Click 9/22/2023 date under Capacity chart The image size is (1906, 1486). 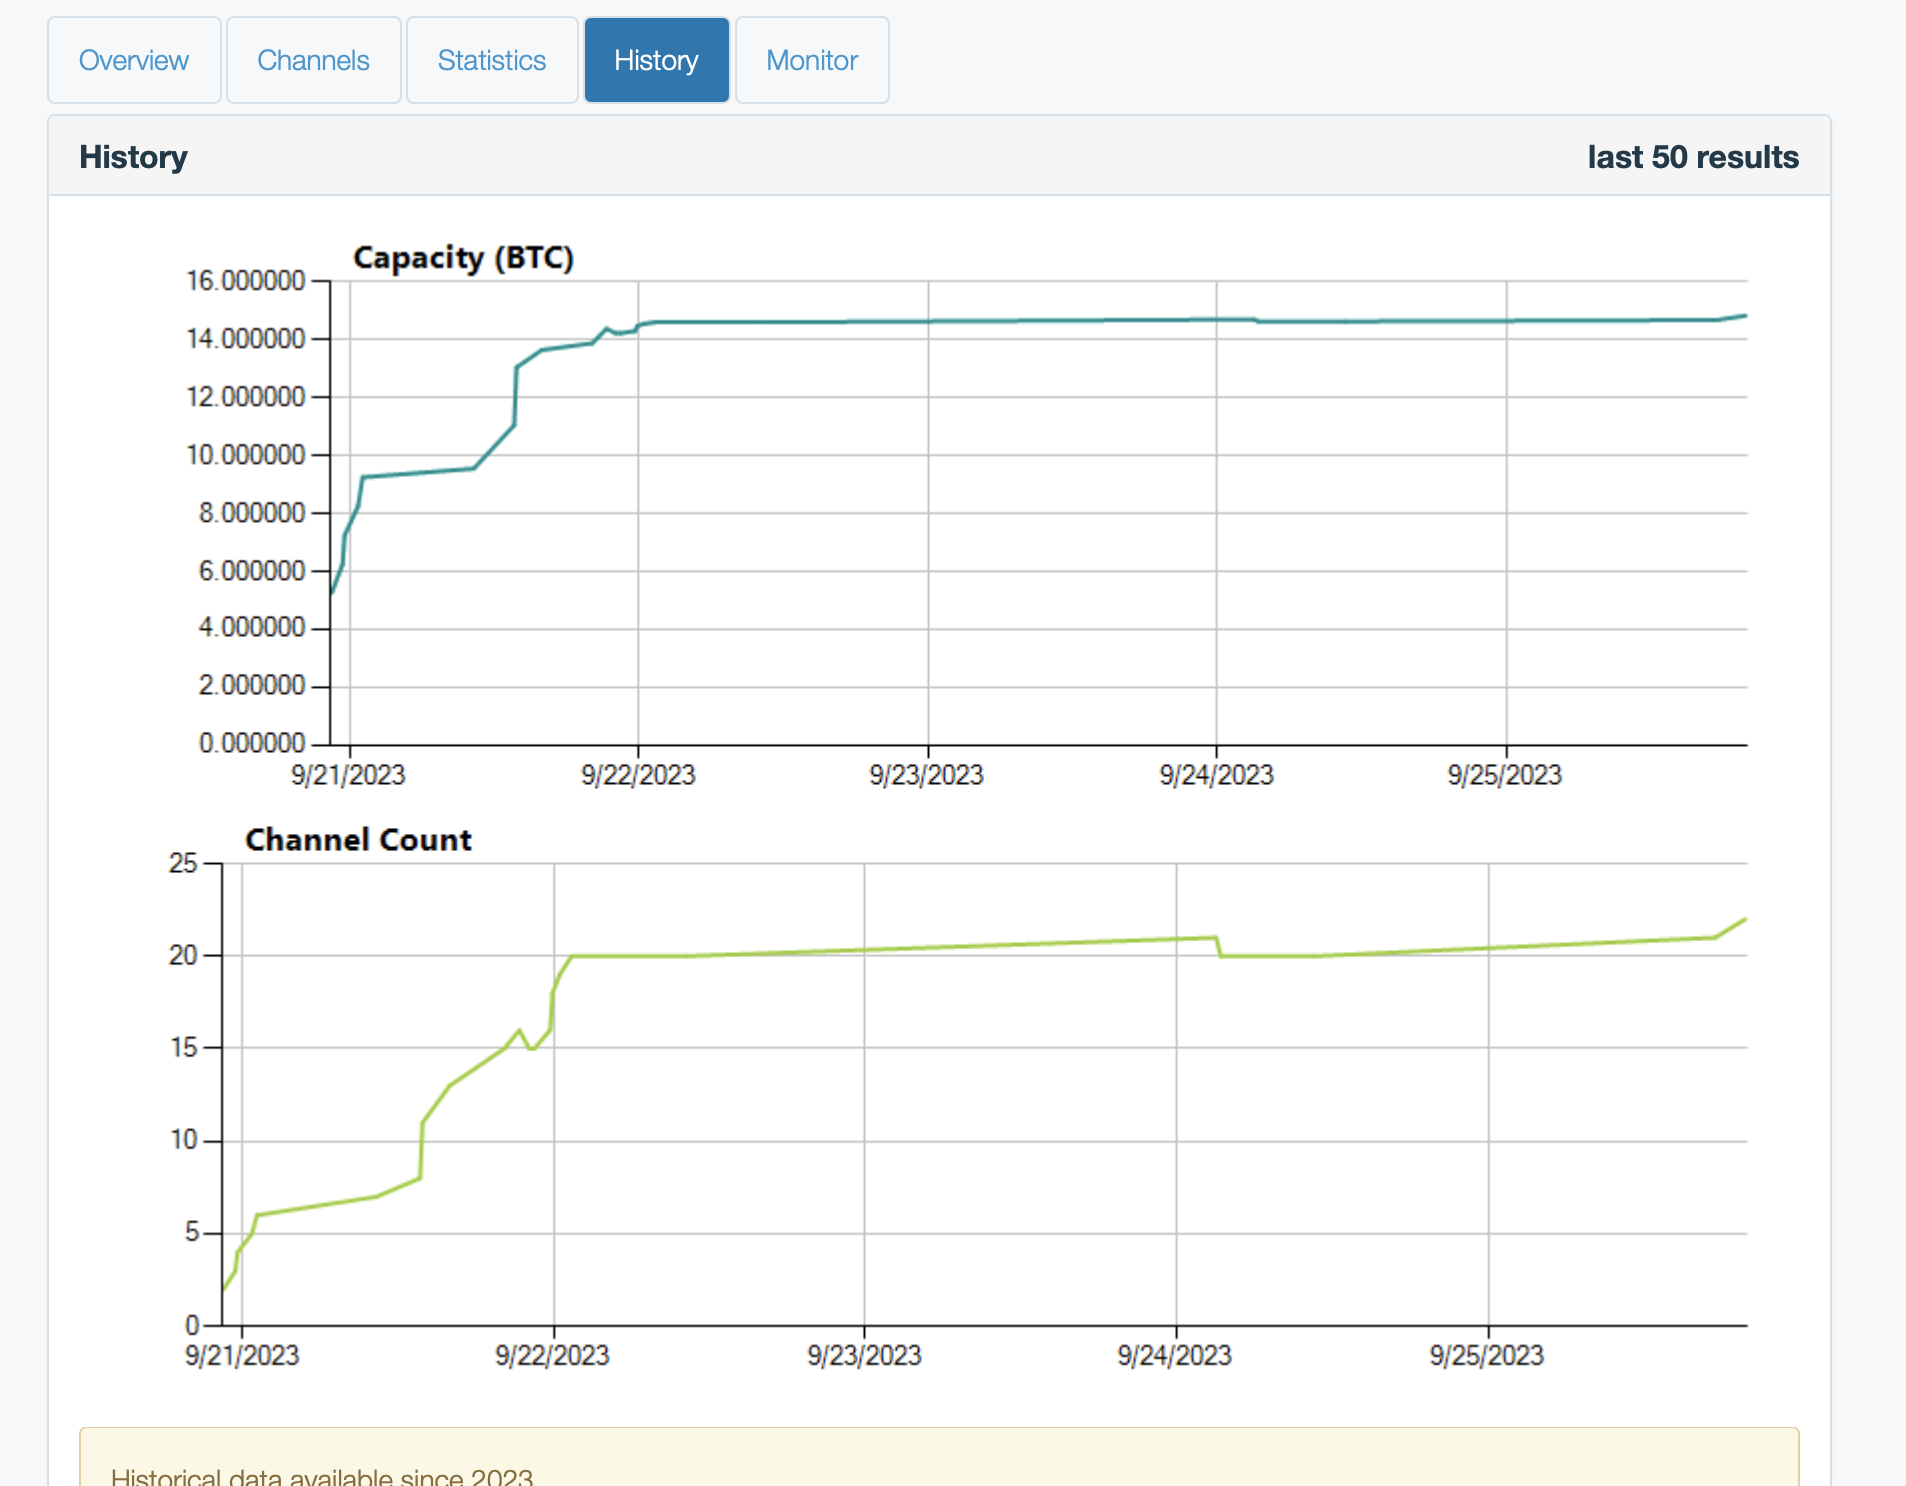638,775
